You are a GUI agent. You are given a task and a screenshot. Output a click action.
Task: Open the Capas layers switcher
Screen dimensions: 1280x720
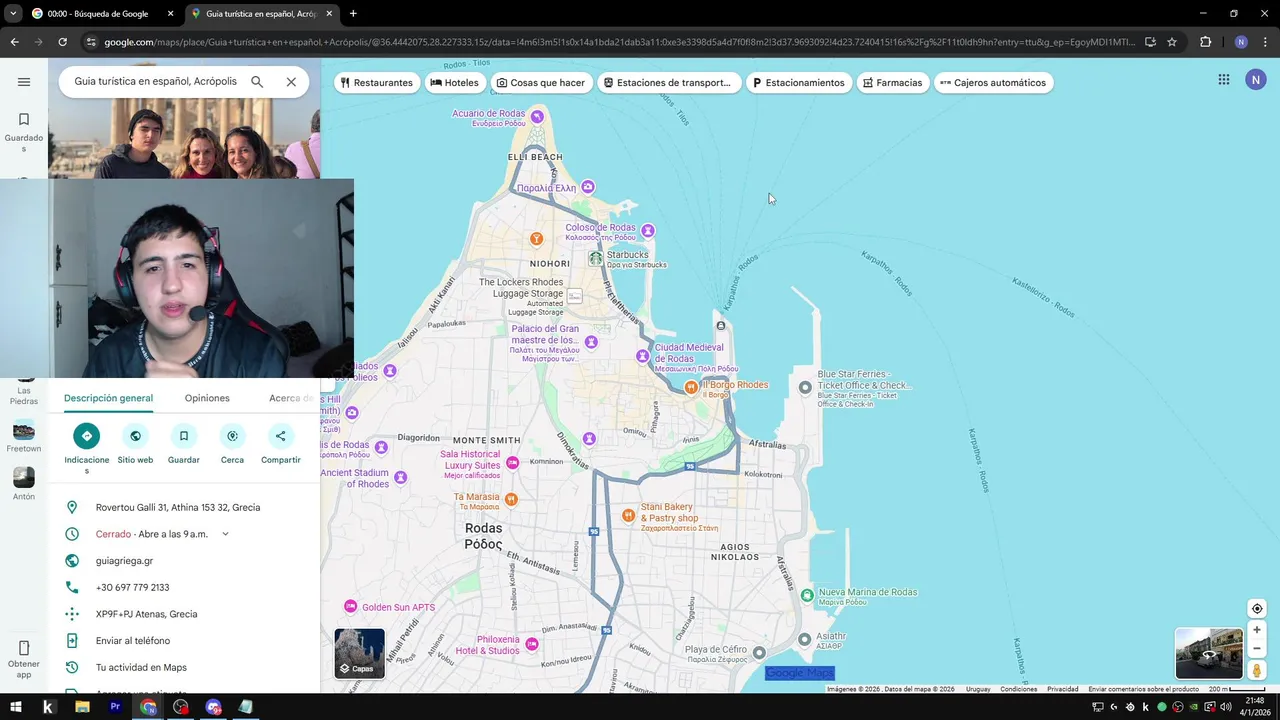click(x=359, y=653)
